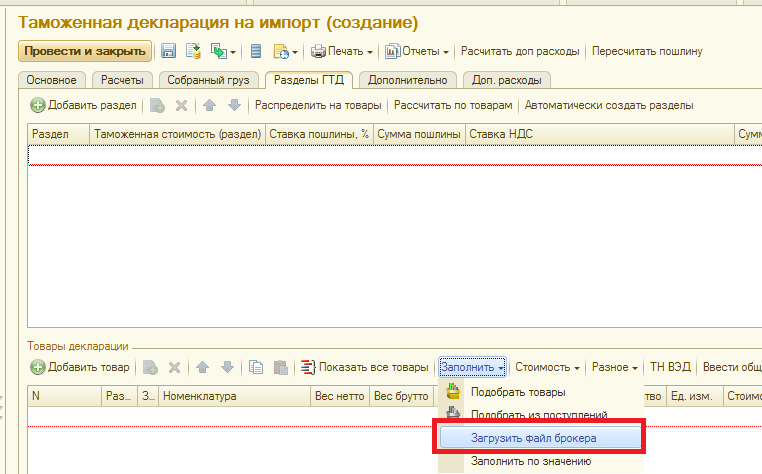762x474 pixels.
Task: Click the Номенклатура column header
Action: (200, 396)
